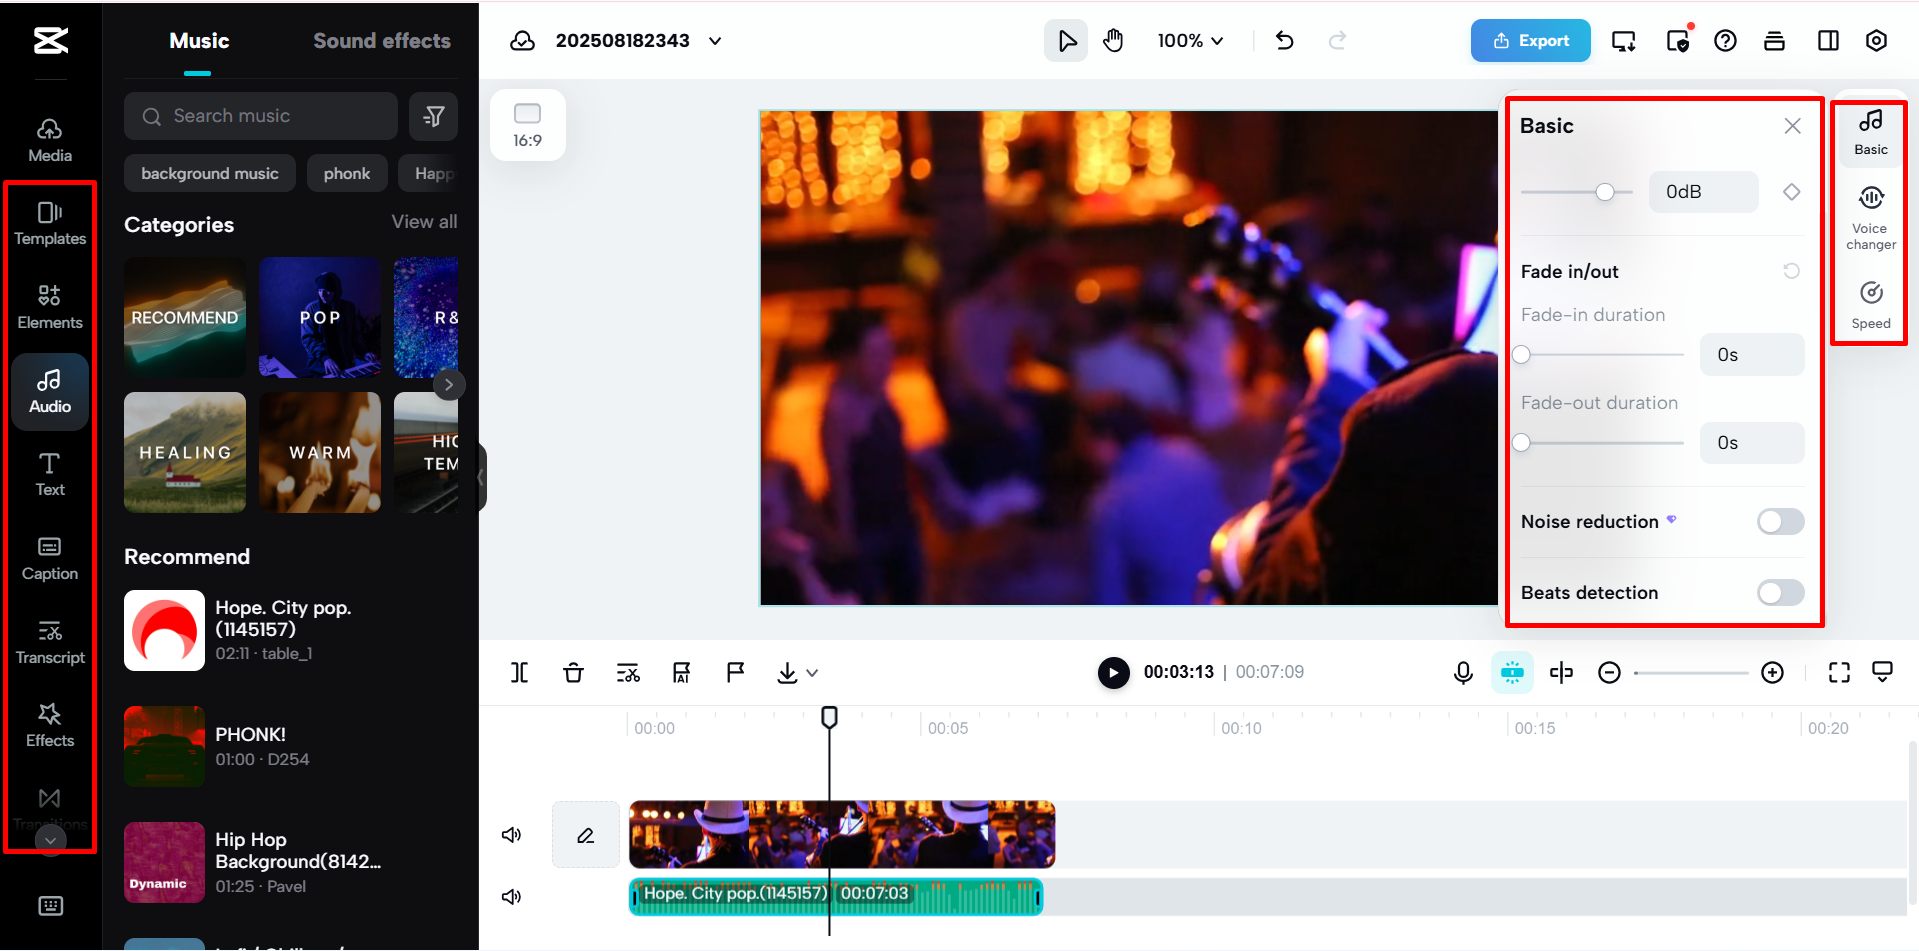Open the settings hexagon icon

(1876, 41)
